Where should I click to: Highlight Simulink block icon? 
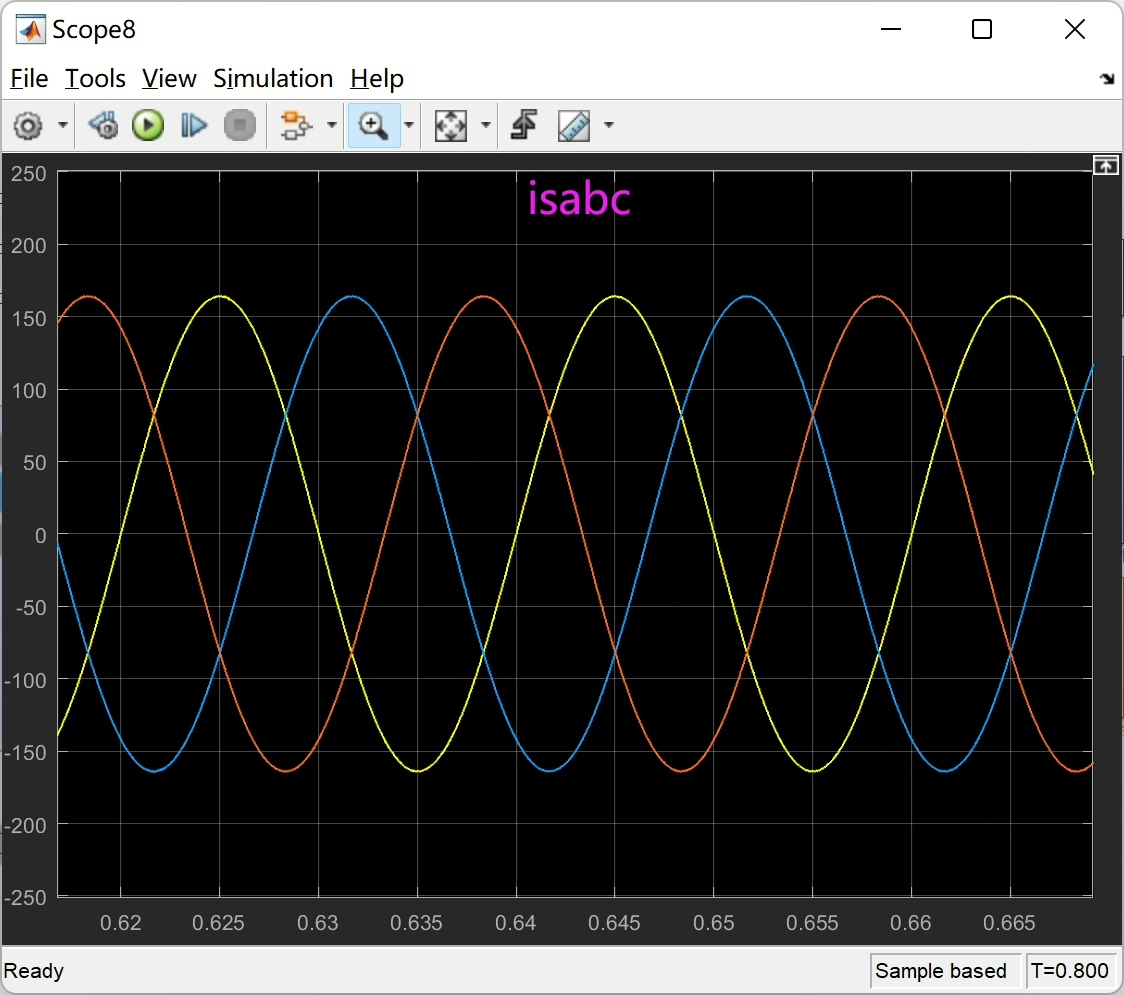tap(295, 125)
